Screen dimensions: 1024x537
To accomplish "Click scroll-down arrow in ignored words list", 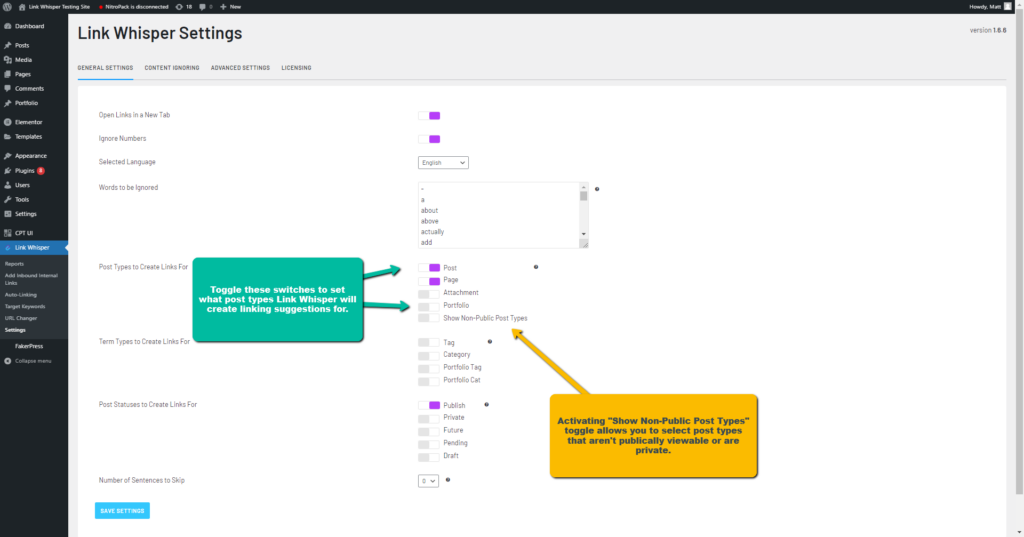I will 584,234.
